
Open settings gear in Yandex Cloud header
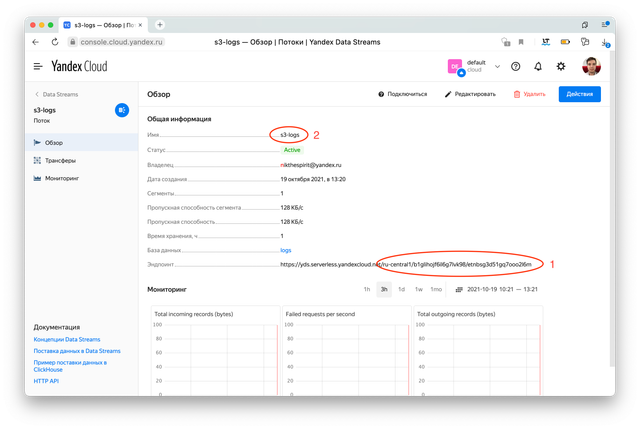tap(561, 66)
